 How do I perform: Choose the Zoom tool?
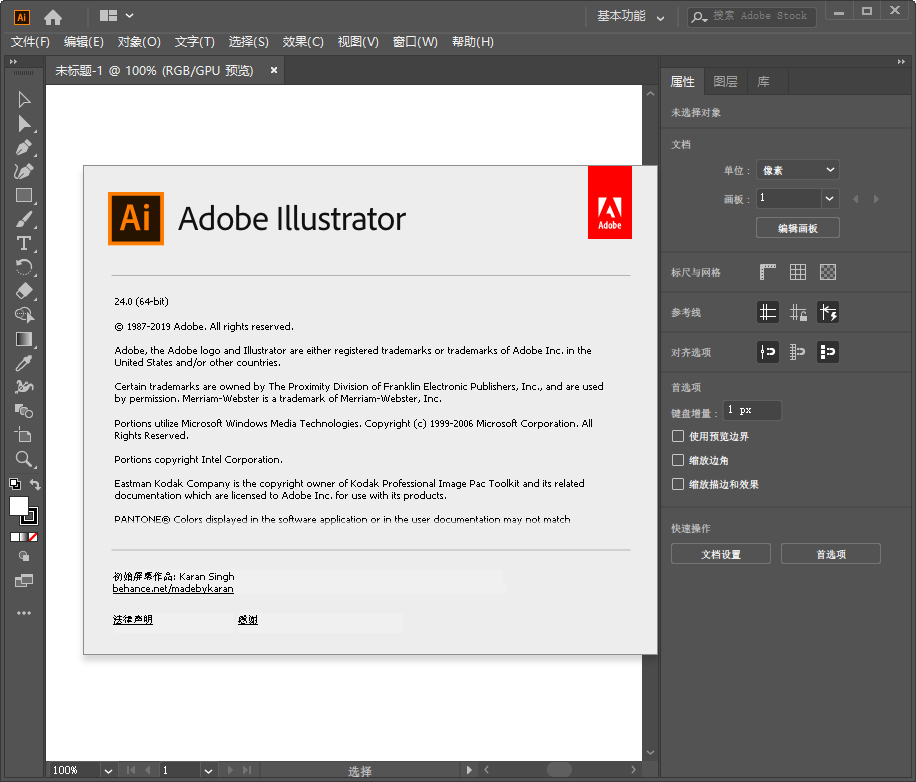(x=24, y=459)
